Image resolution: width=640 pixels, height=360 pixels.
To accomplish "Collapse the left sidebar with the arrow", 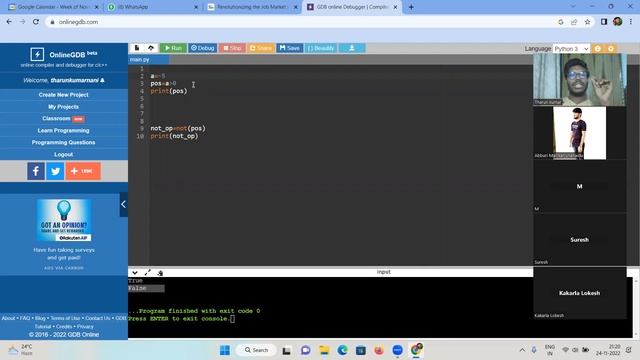I will (x=124, y=204).
